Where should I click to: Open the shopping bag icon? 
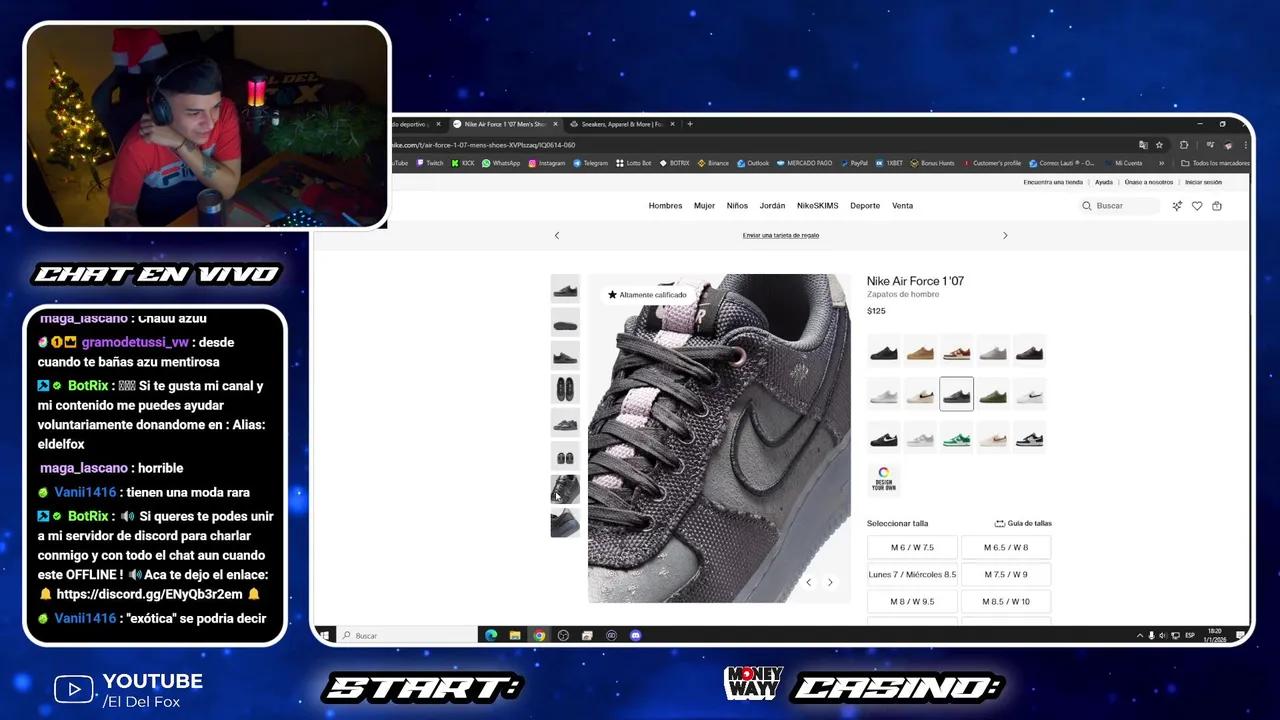[x=1217, y=206]
